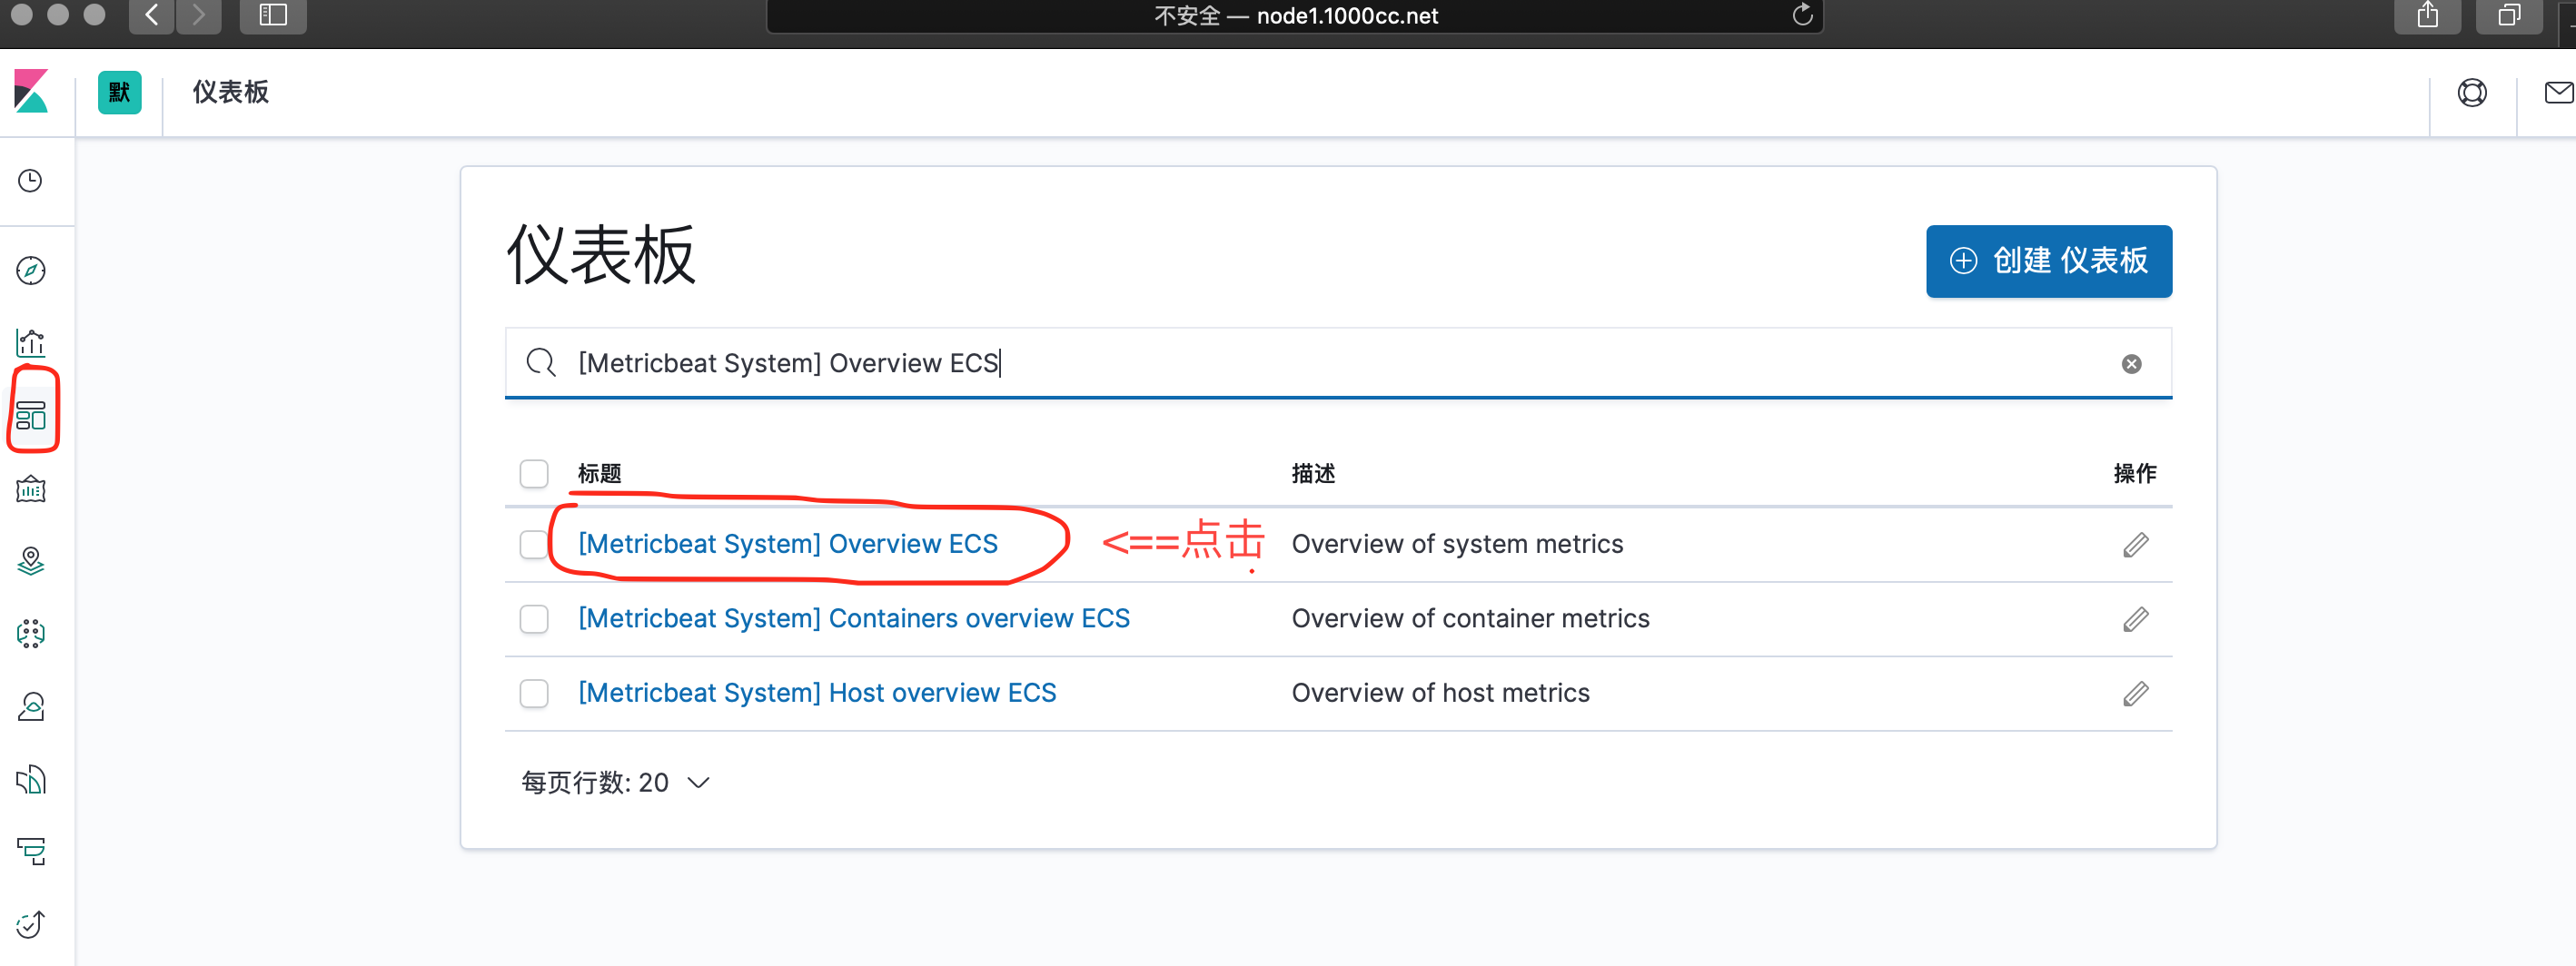
Task: Check the select-all checkbox beside 标题
Action: pyautogui.click(x=534, y=473)
